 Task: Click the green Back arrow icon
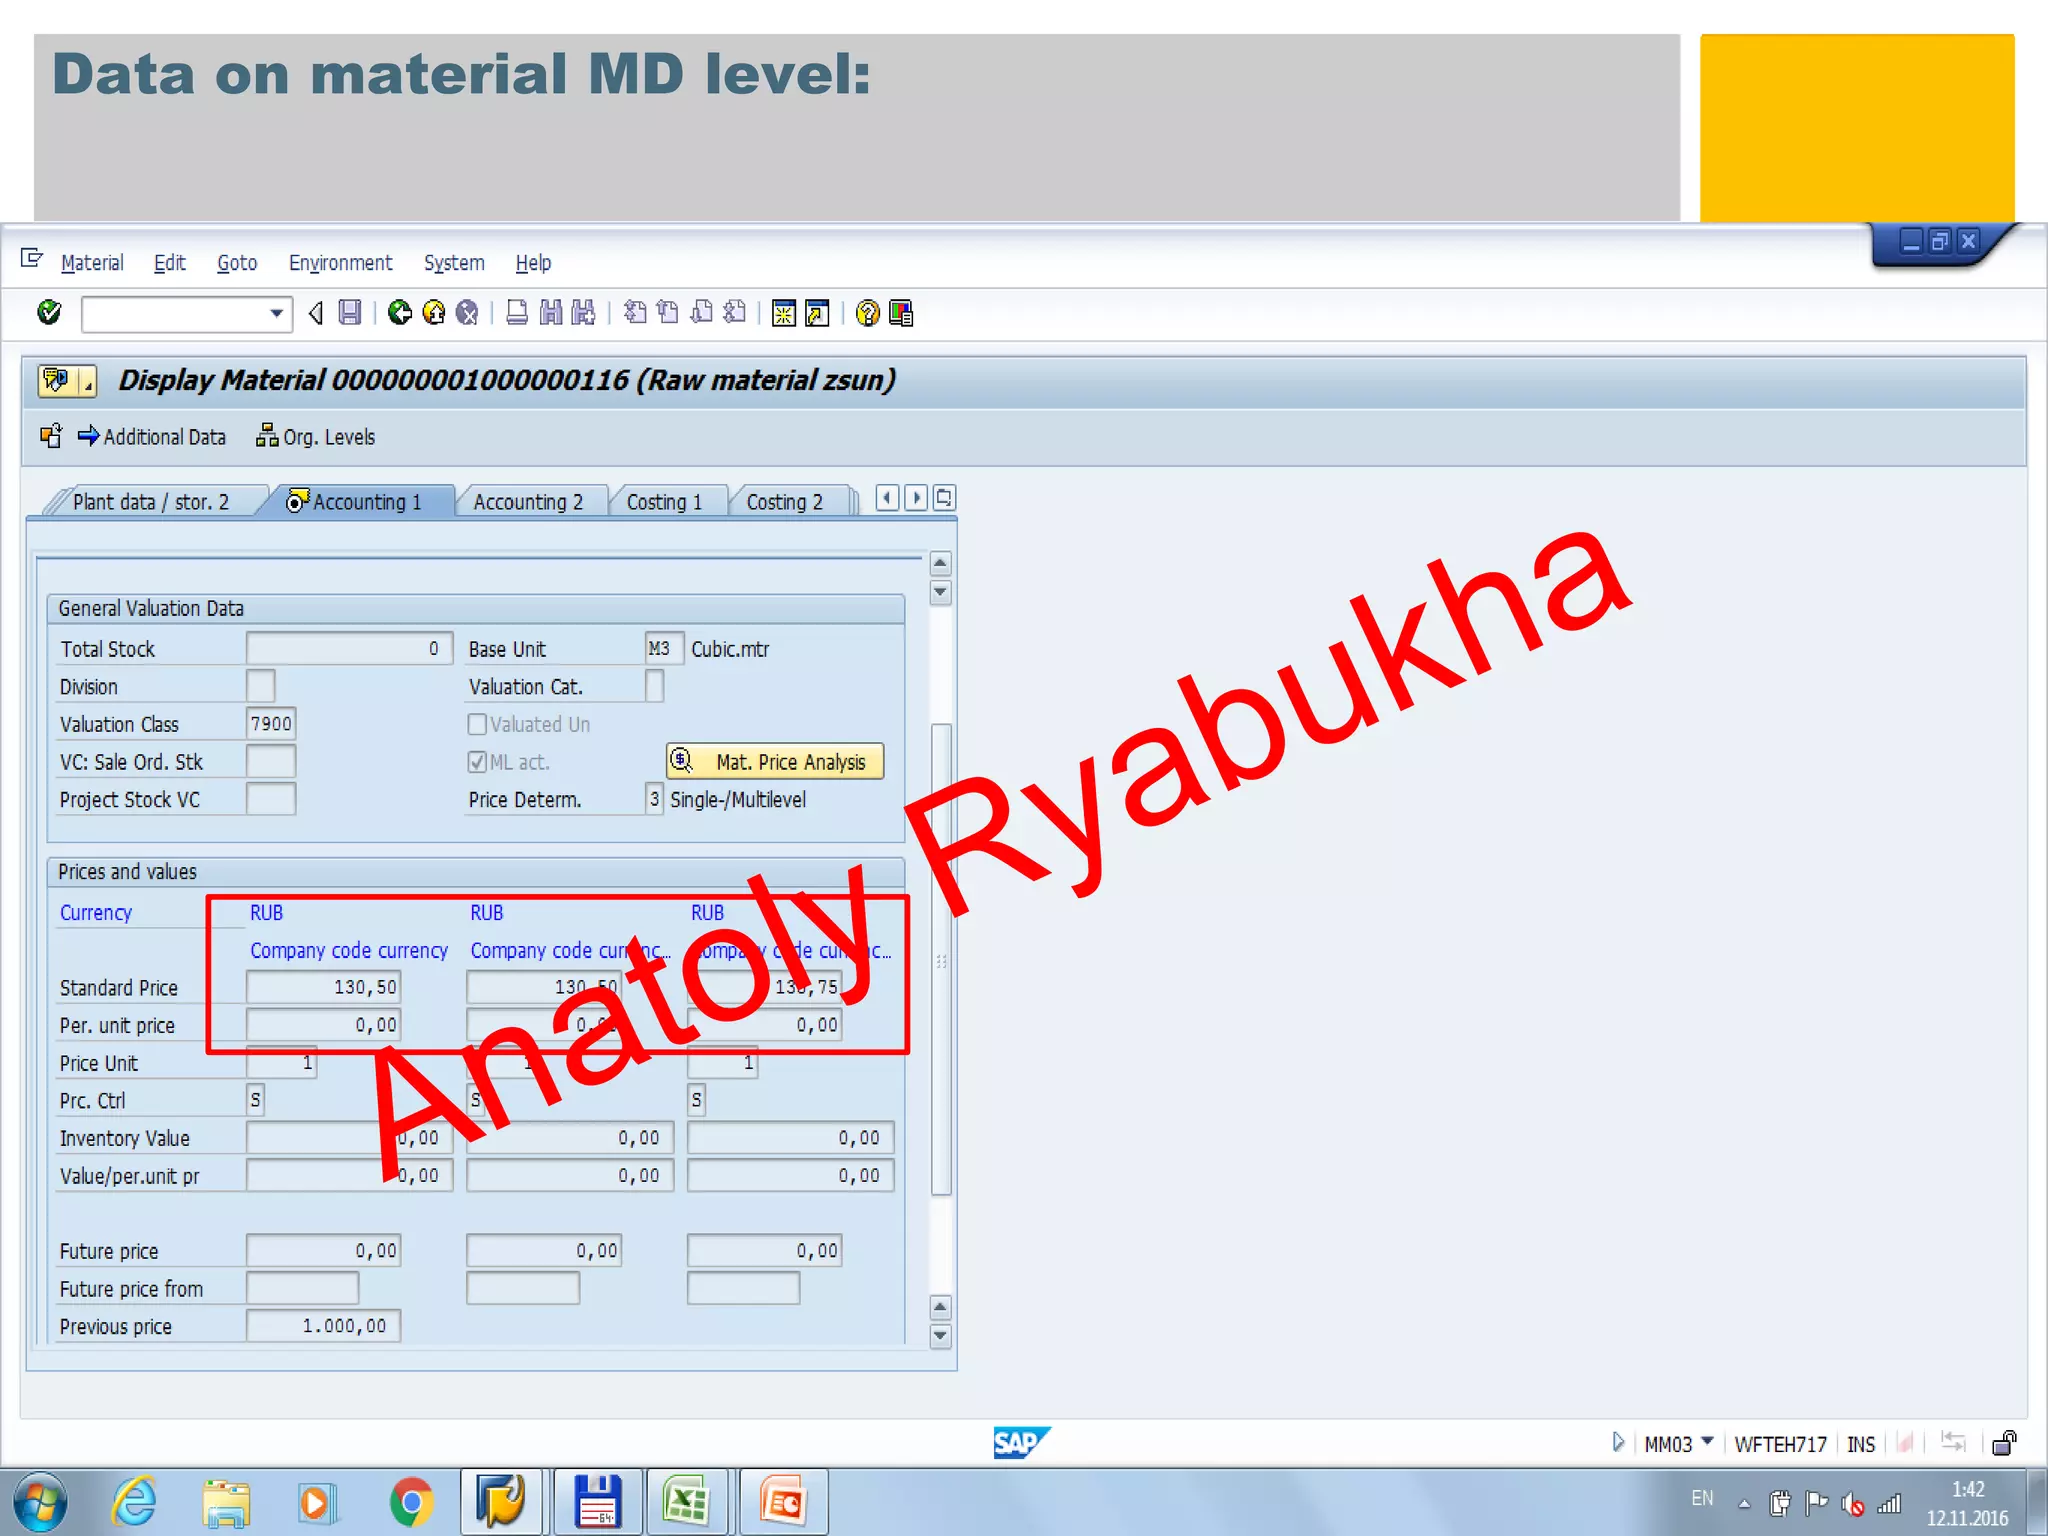point(400,313)
